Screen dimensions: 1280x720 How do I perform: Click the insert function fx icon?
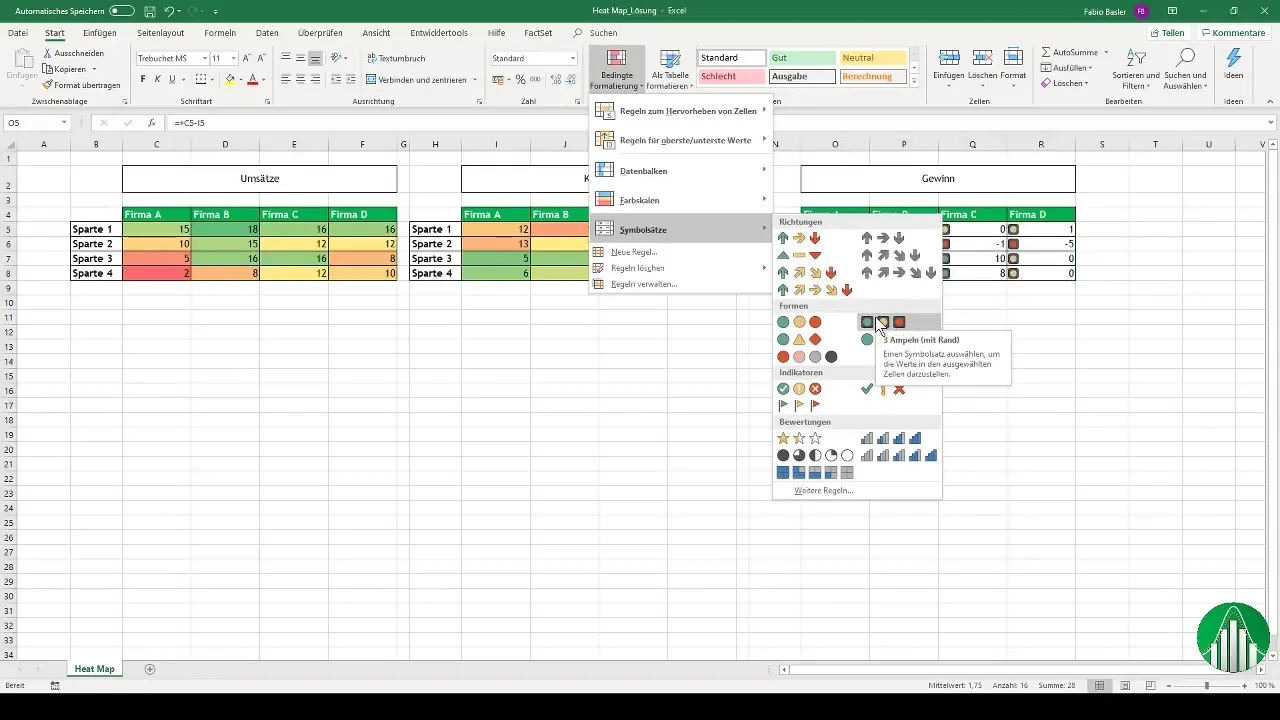[x=151, y=123]
